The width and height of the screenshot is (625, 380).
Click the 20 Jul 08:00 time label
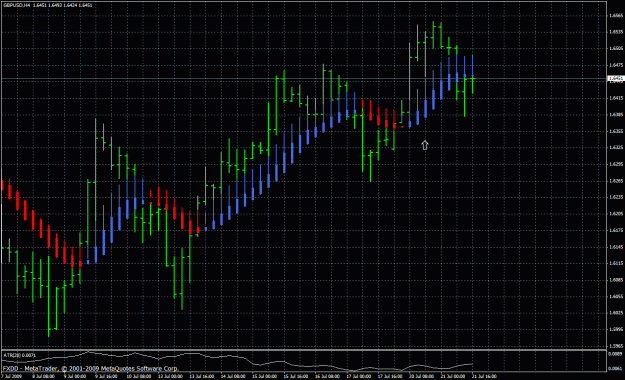coord(421,376)
